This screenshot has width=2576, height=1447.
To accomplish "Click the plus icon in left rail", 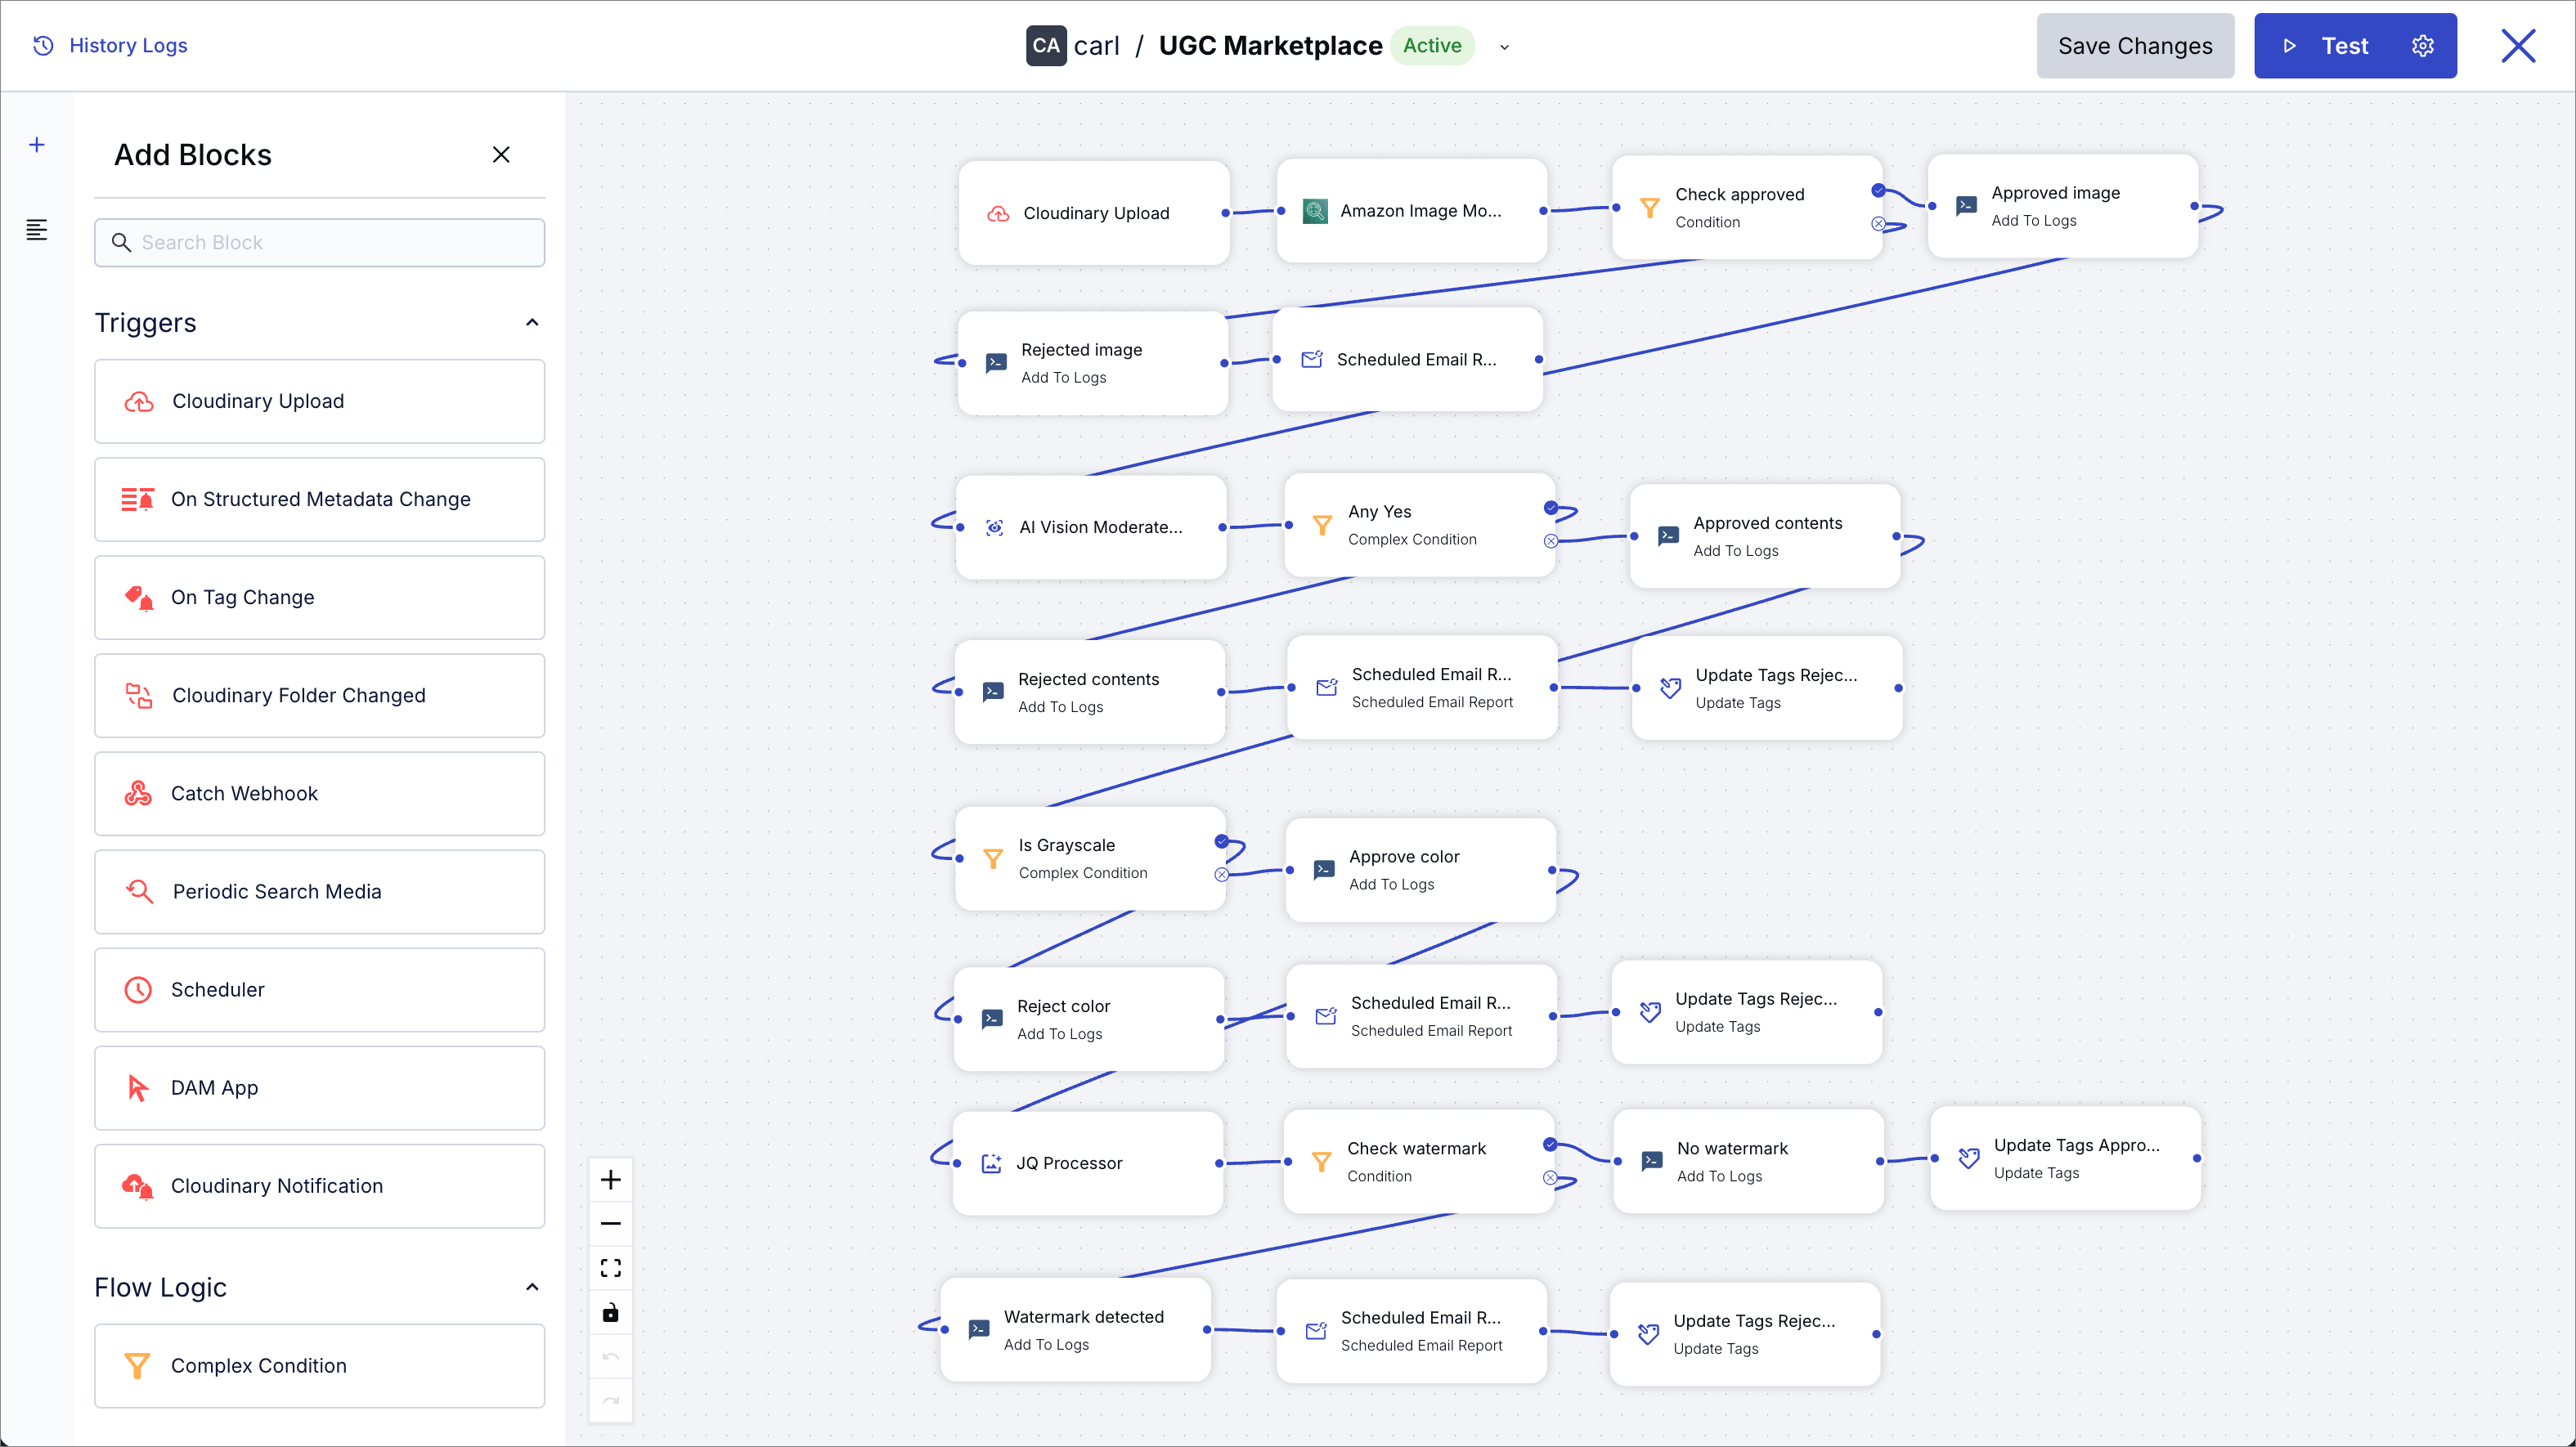I will [x=37, y=145].
